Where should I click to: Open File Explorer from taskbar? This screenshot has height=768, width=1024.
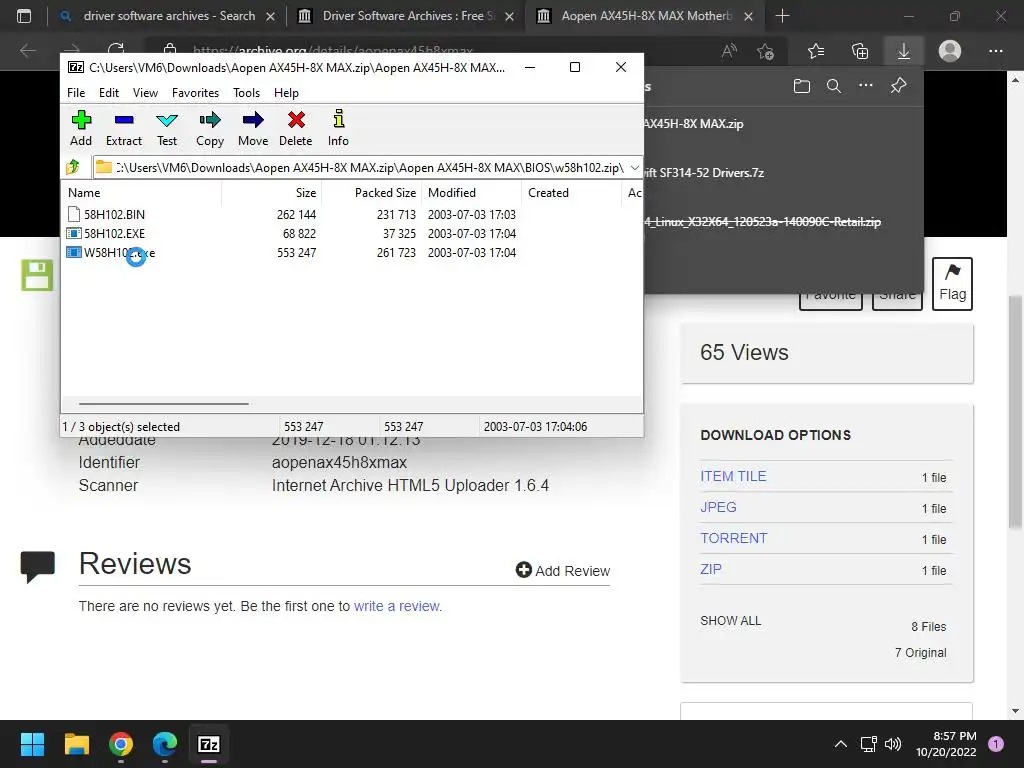click(x=76, y=744)
